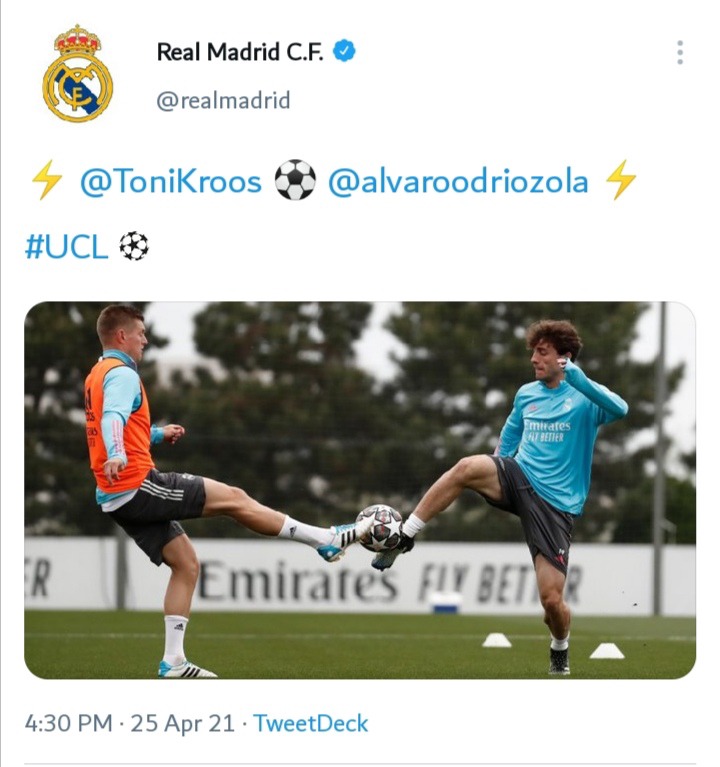This screenshot has height=767, width=720.
Task: Open the three-dot tweet options menu
Action: click(680, 52)
